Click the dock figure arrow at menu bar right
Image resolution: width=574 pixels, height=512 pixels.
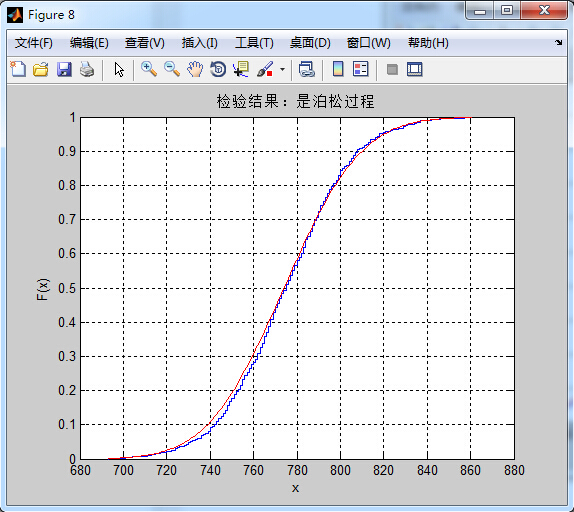(558, 42)
